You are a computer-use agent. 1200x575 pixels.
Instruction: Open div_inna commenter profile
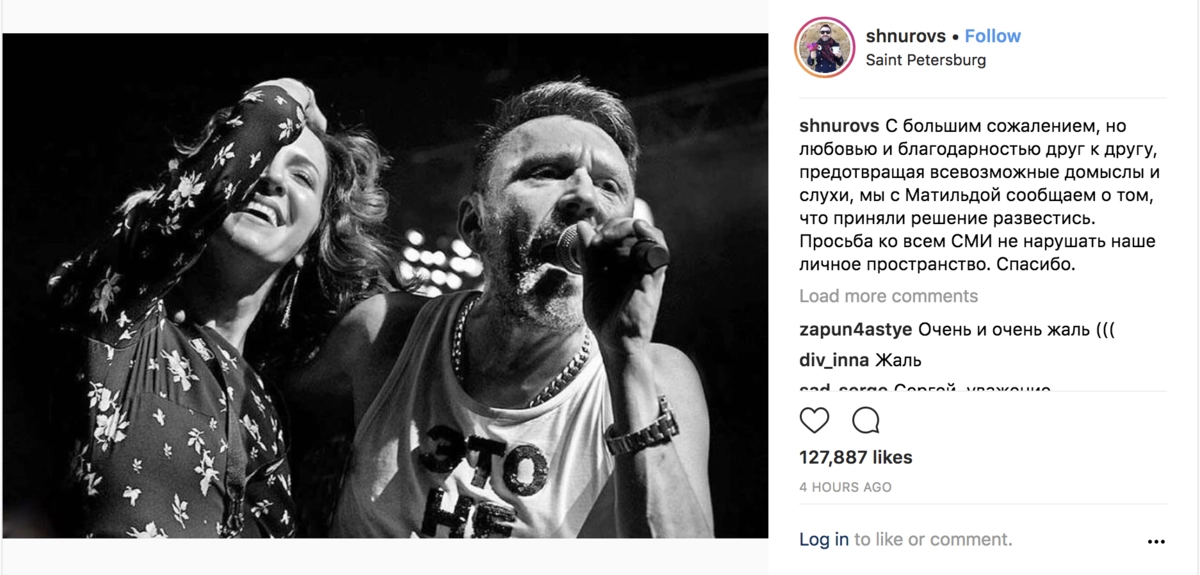834,360
